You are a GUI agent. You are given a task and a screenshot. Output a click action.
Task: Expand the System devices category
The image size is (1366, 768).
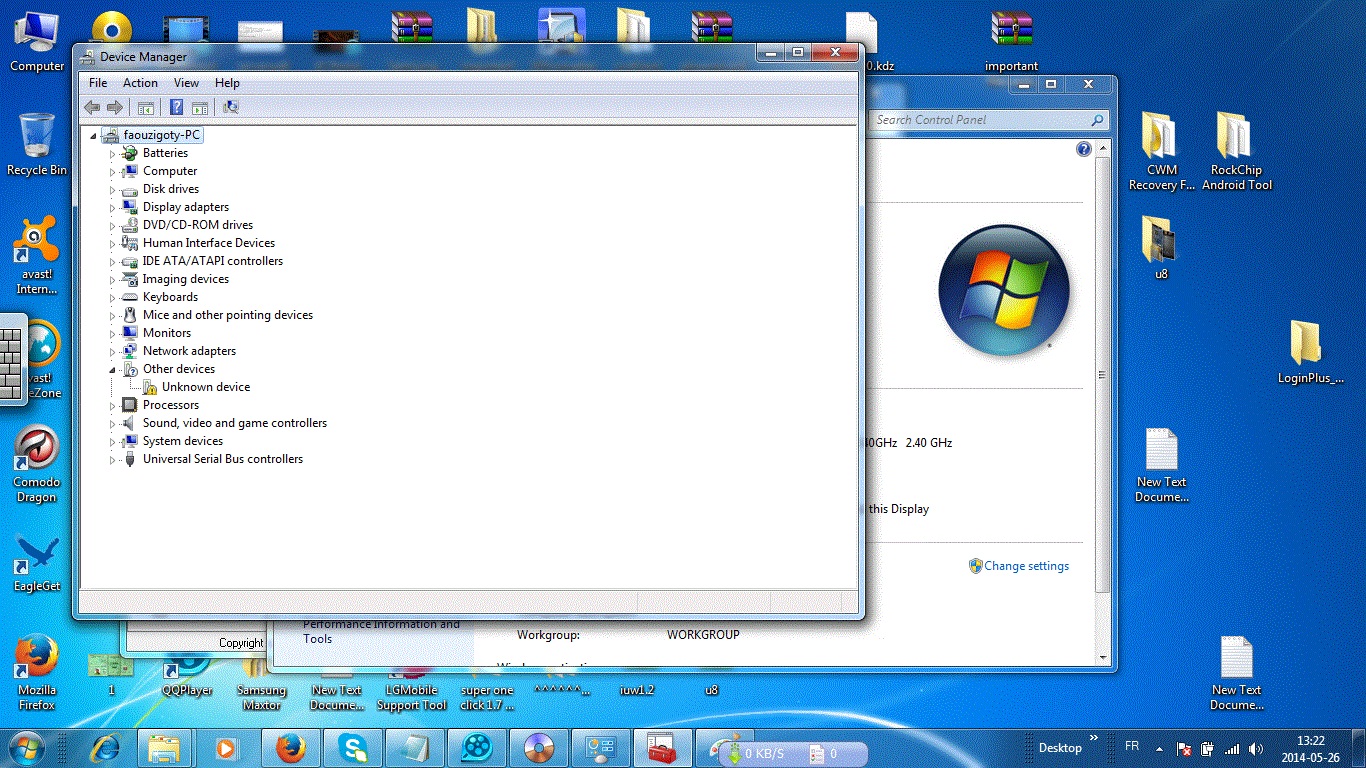tap(113, 442)
